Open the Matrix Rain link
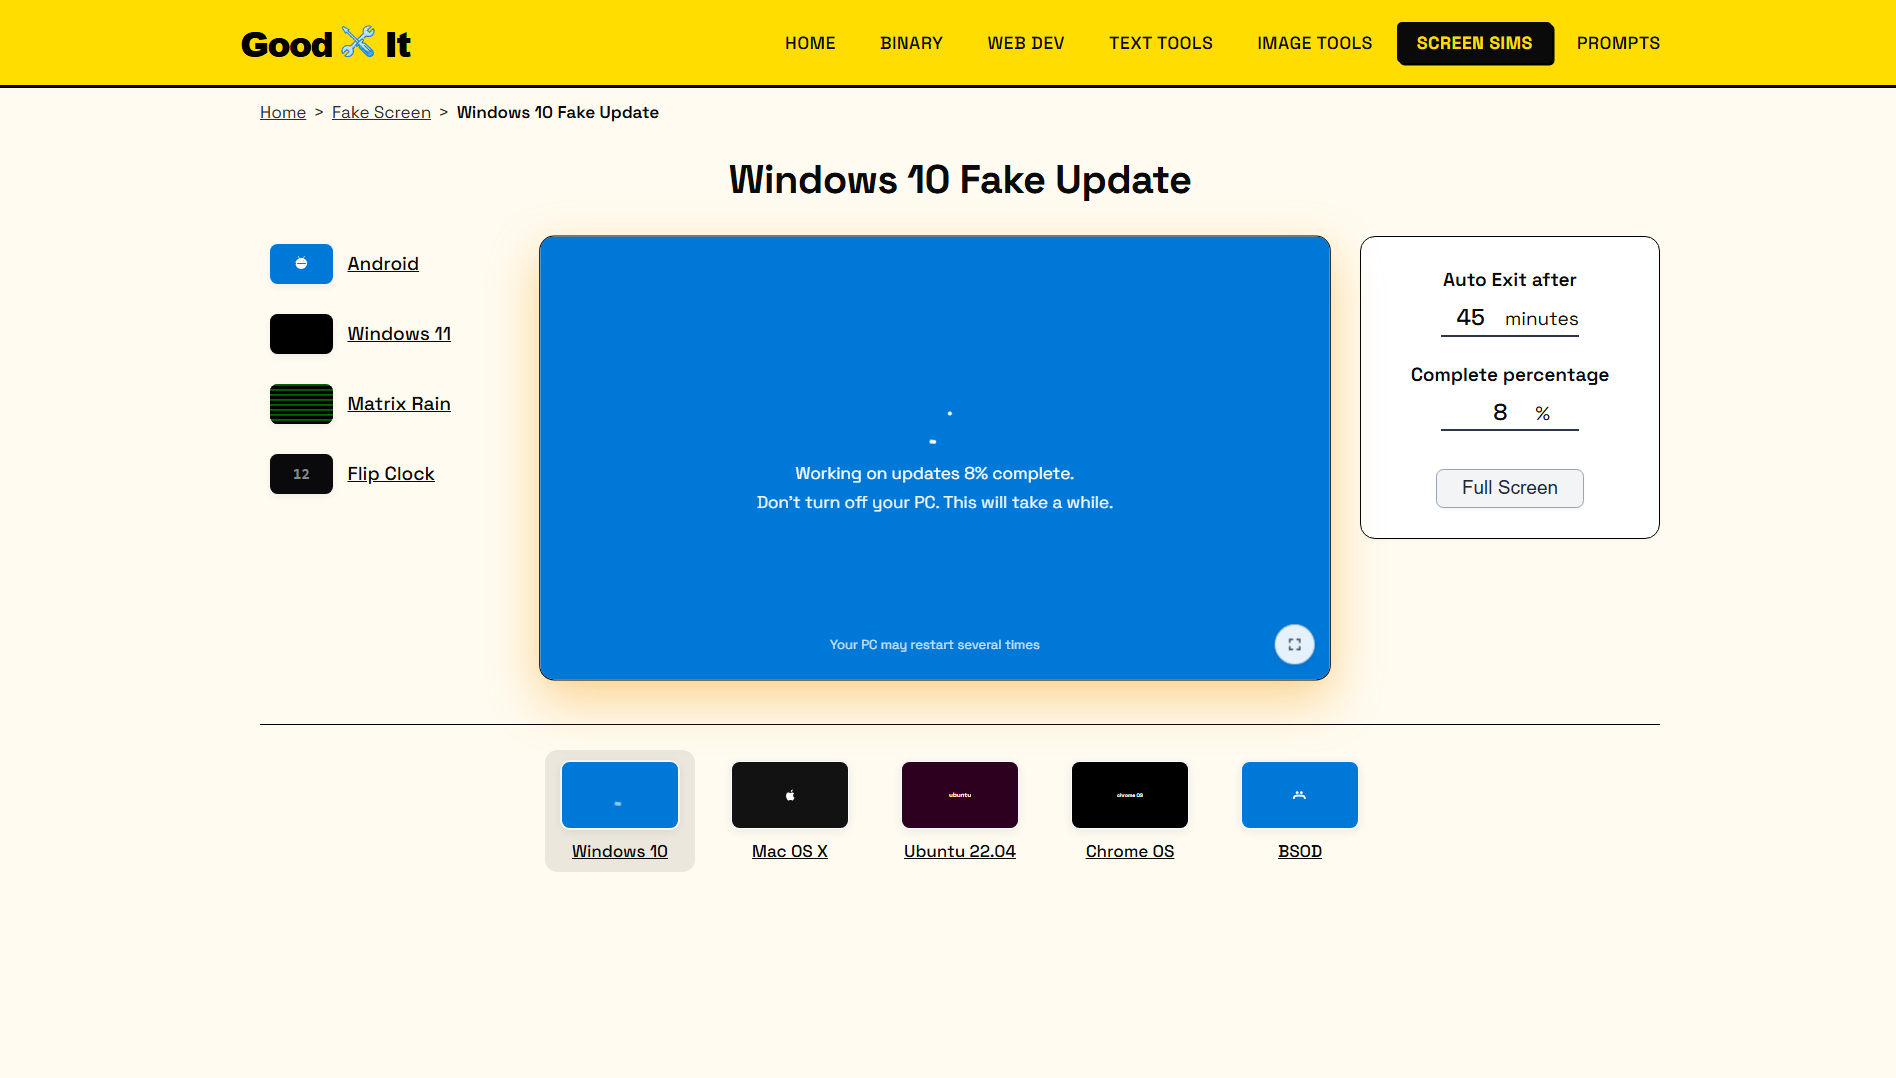 (x=399, y=404)
